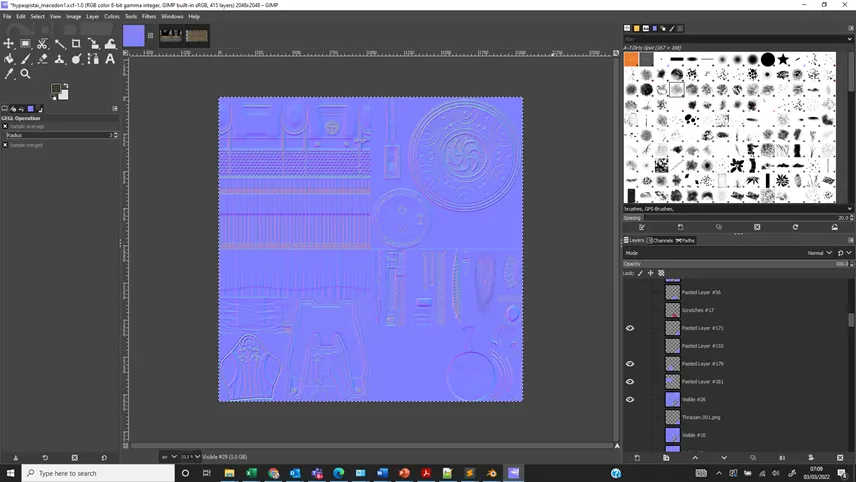Open the Colors menu
Viewport: 856px width, 482px height.
point(112,16)
